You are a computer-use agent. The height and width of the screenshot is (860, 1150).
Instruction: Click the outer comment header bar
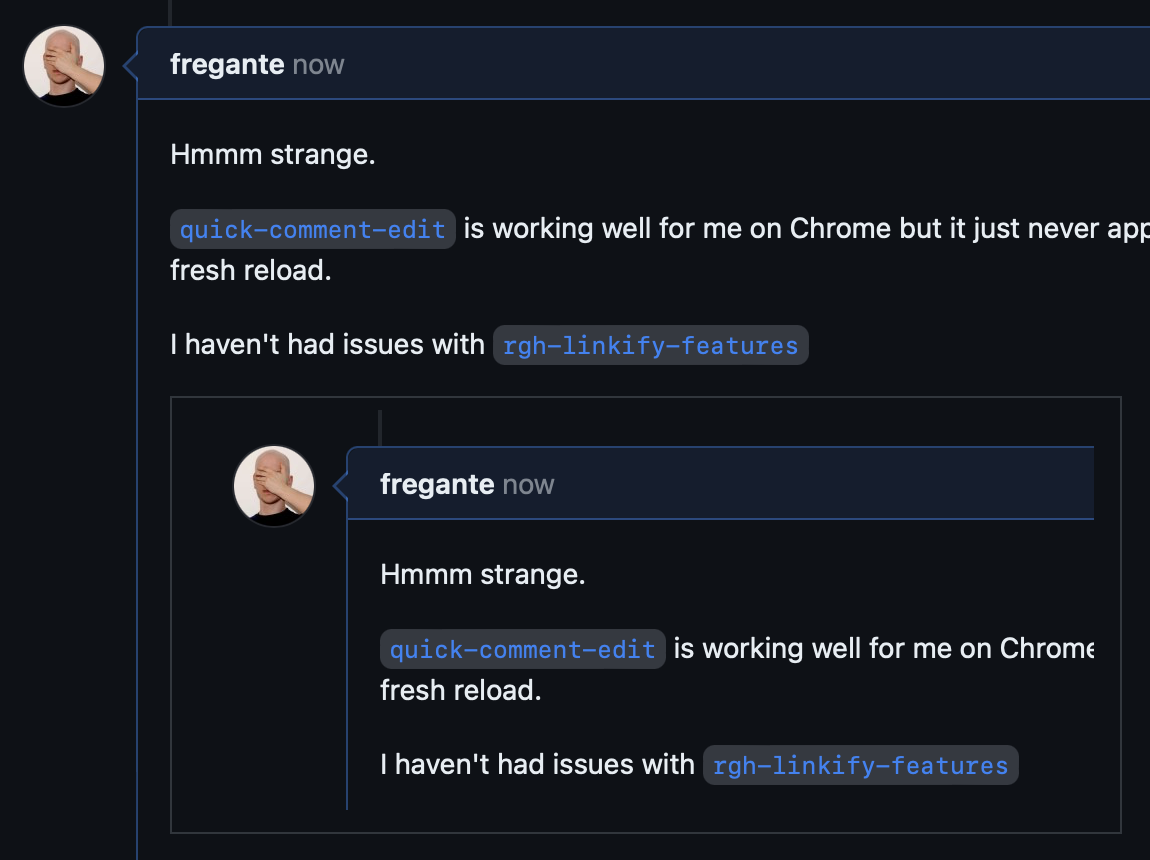[x=700, y=63]
